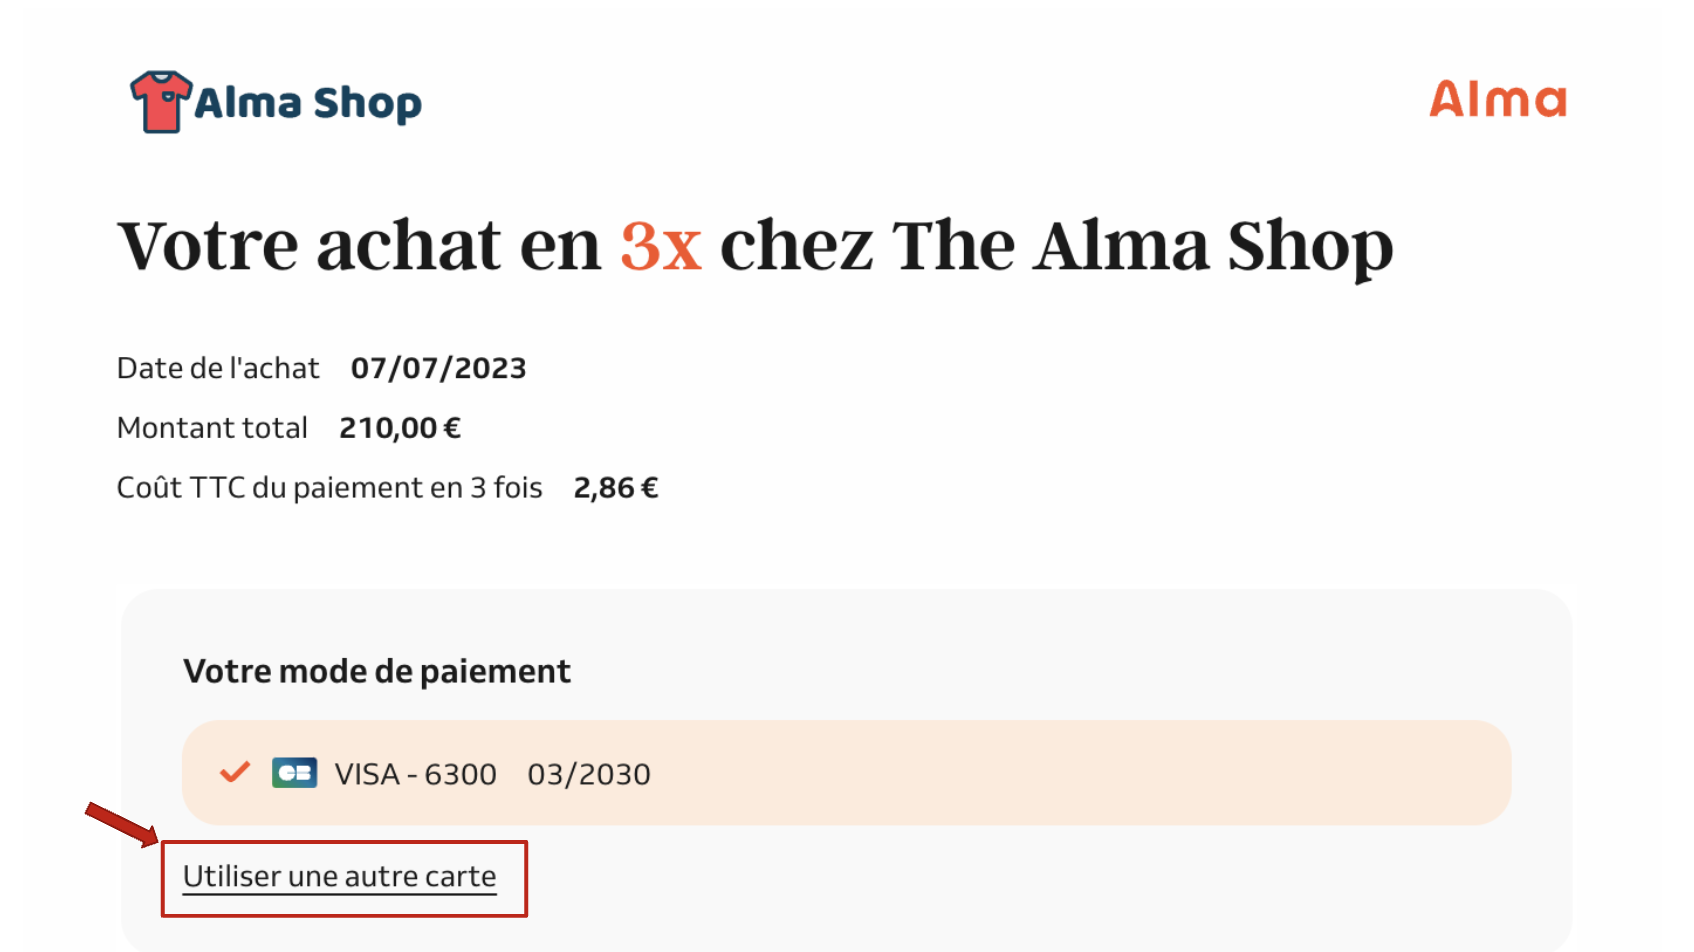Click the purchase date 07/07/2023
The height and width of the screenshot is (952, 1694).
coord(438,368)
